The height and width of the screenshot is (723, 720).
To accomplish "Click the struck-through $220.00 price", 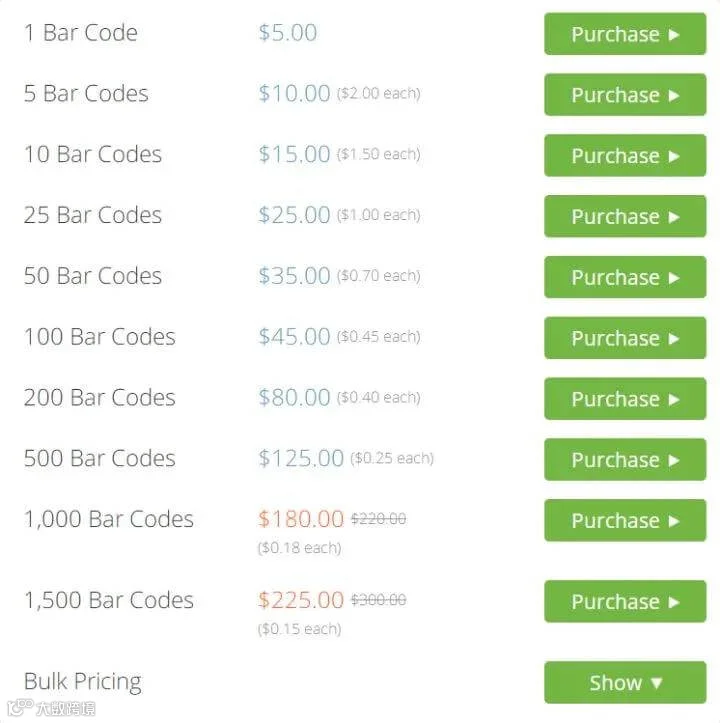I will [378, 519].
